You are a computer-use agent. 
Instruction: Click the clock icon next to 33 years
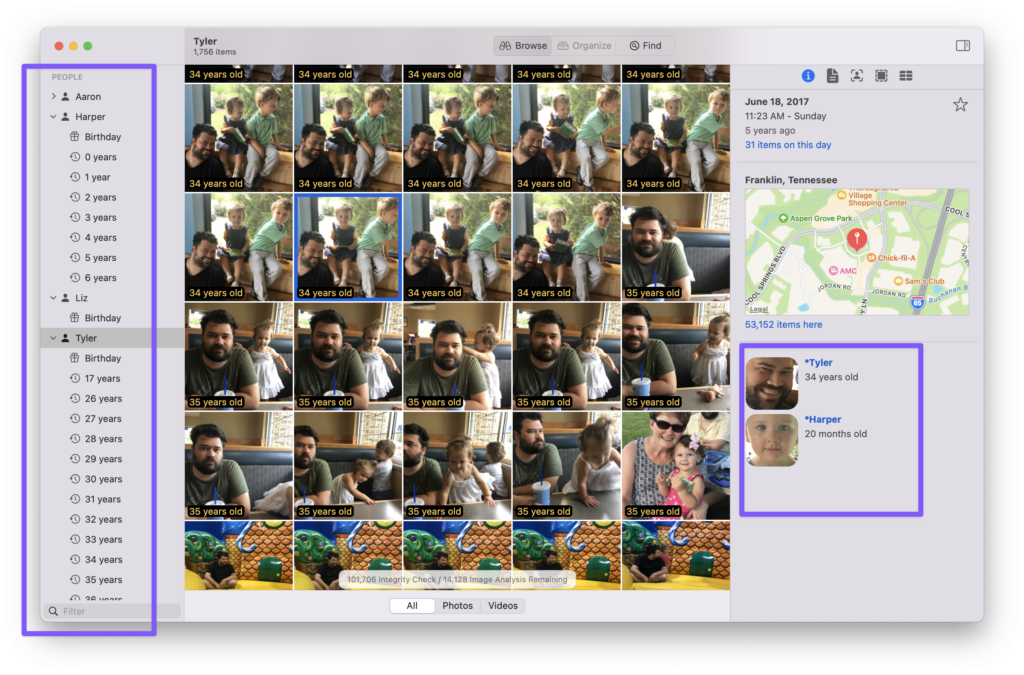(75, 539)
